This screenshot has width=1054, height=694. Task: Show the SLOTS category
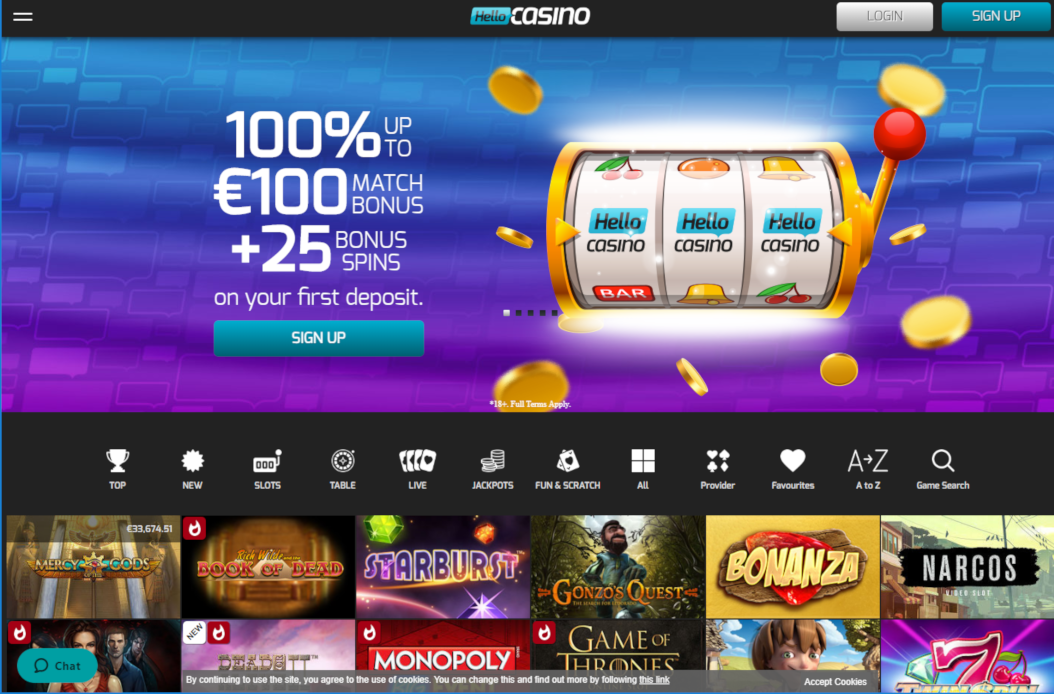tap(268, 469)
